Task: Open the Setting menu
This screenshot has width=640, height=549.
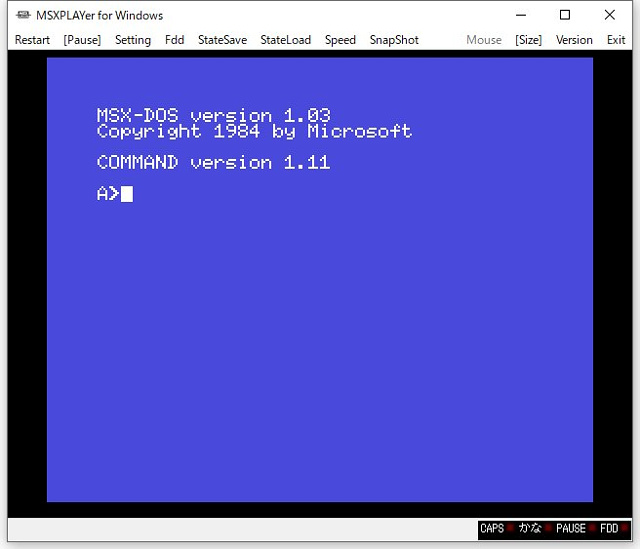Action: (133, 40)
